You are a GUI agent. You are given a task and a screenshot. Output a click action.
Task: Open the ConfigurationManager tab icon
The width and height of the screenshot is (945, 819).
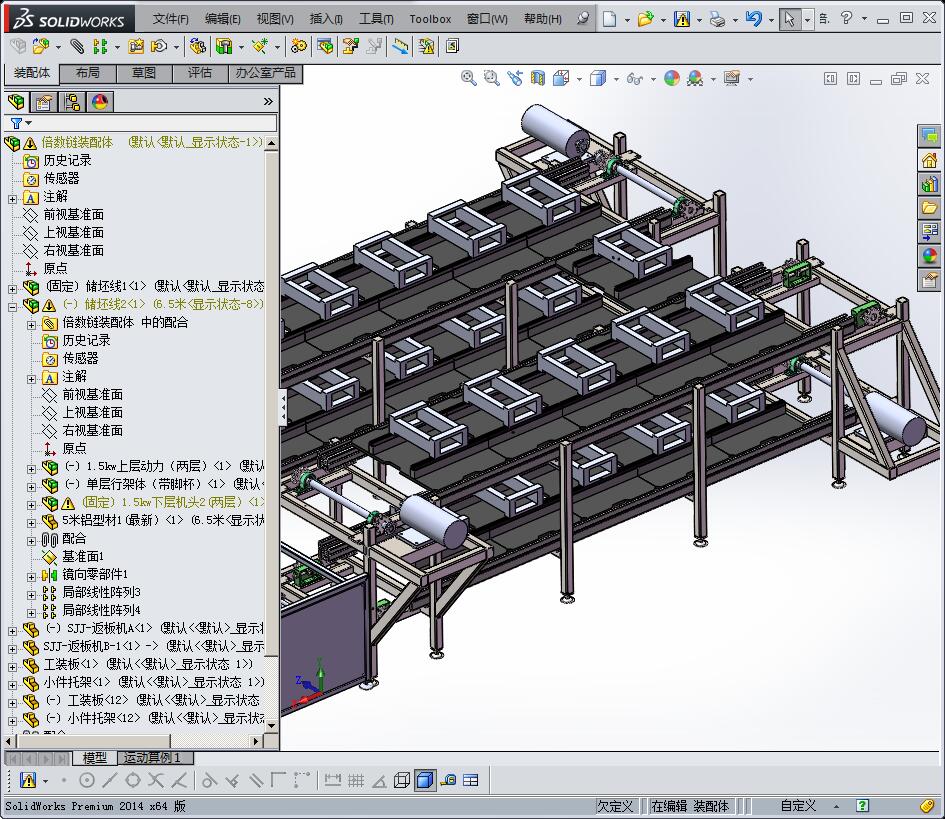[72, 101]
